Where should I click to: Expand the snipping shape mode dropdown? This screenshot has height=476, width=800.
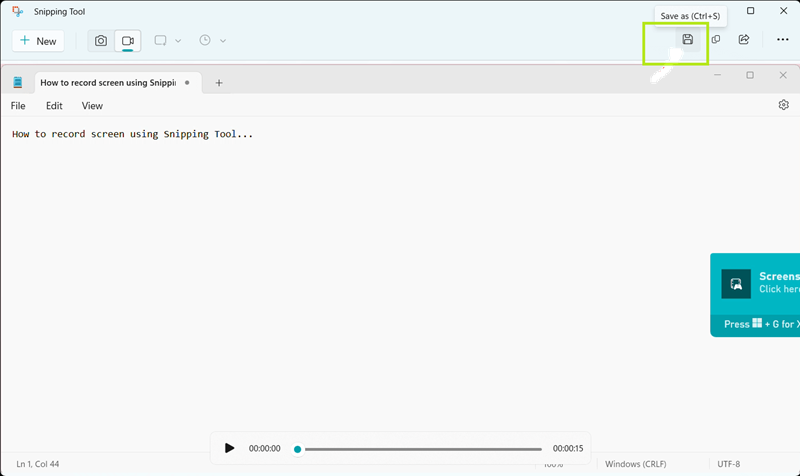tap(167, 41)
